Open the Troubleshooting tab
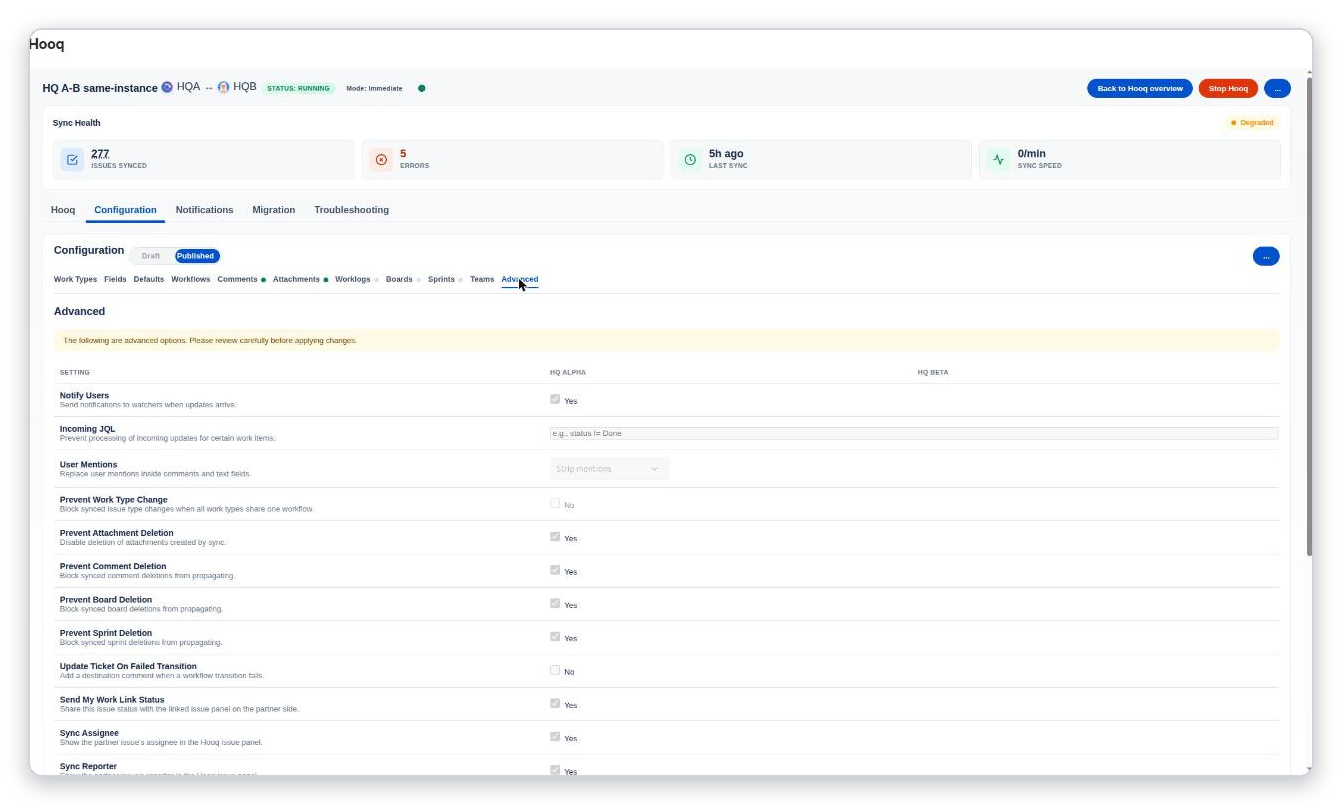The height and width of the screenshot is (805, 1342). point(351,210)
